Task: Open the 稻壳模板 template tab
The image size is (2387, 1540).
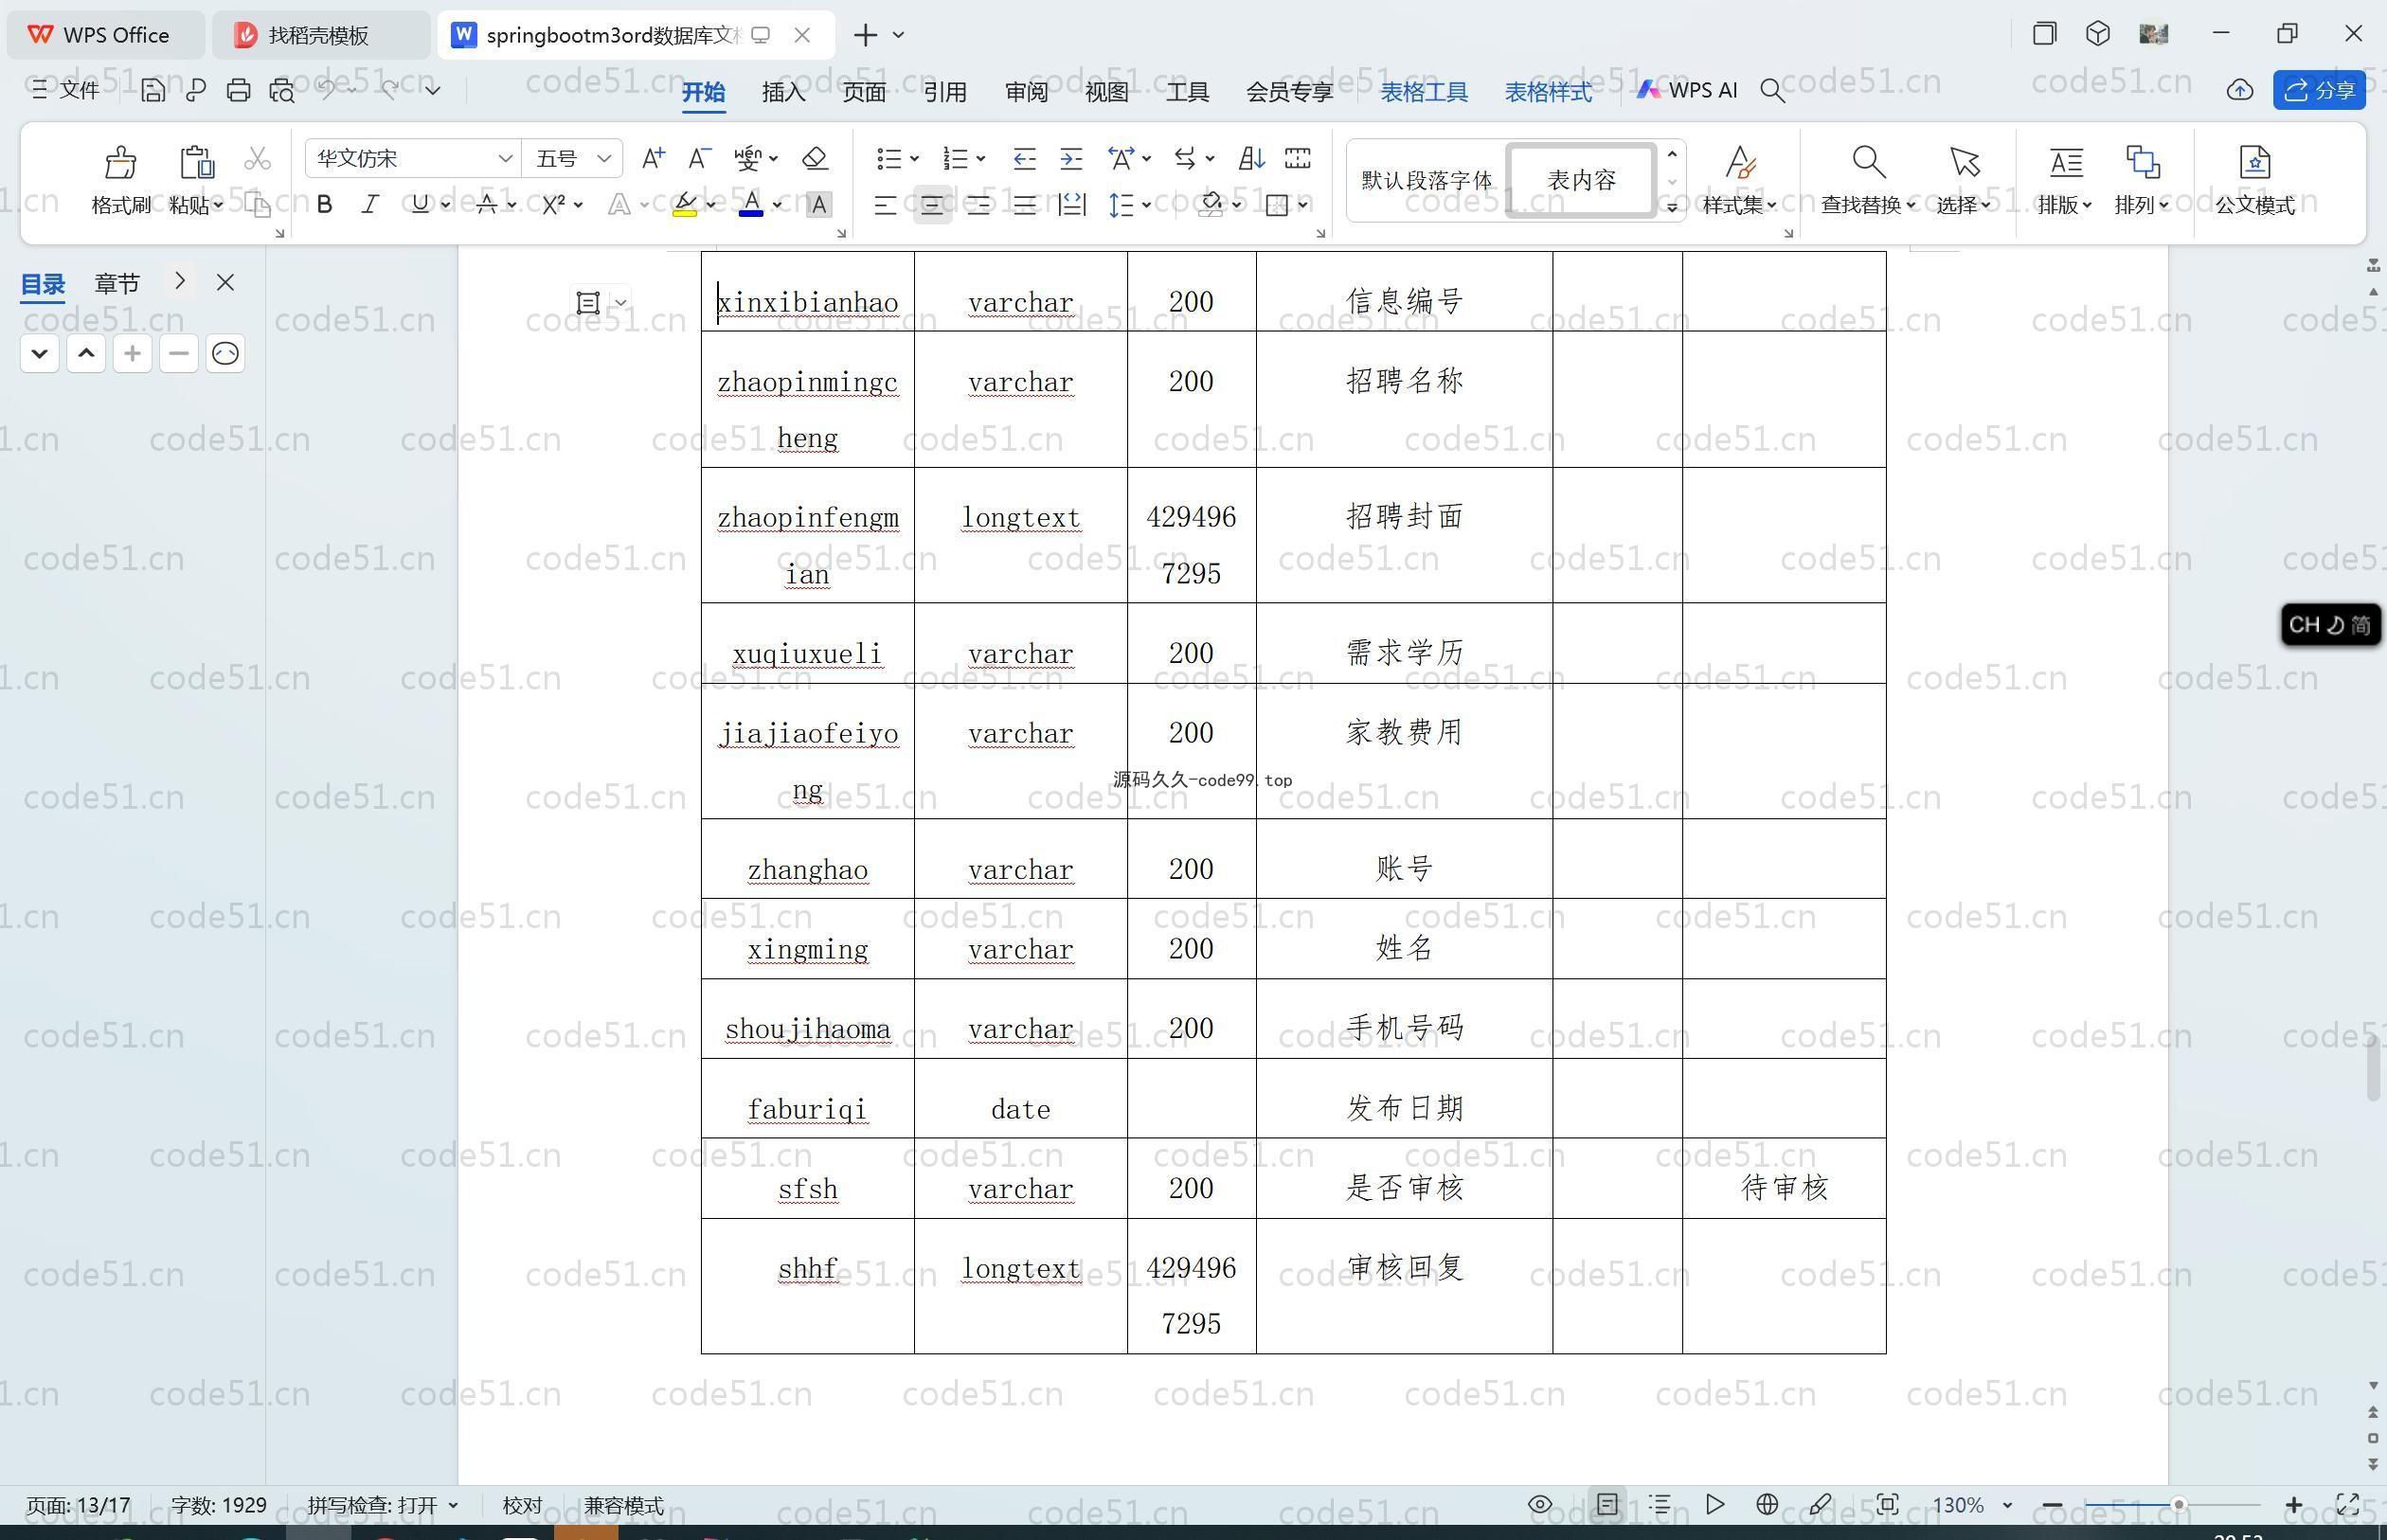Action: 319,35
